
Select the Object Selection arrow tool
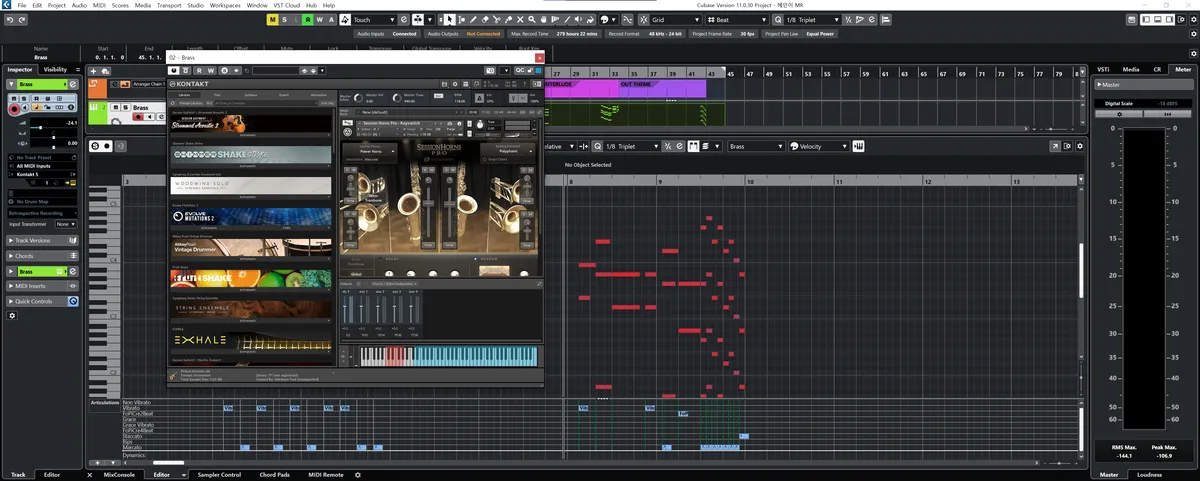pyautogui.click(x=450, y=19)
